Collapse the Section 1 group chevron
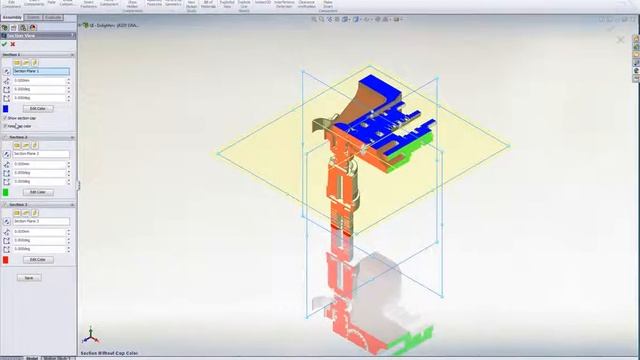The image size is (640, 360). 72,55
